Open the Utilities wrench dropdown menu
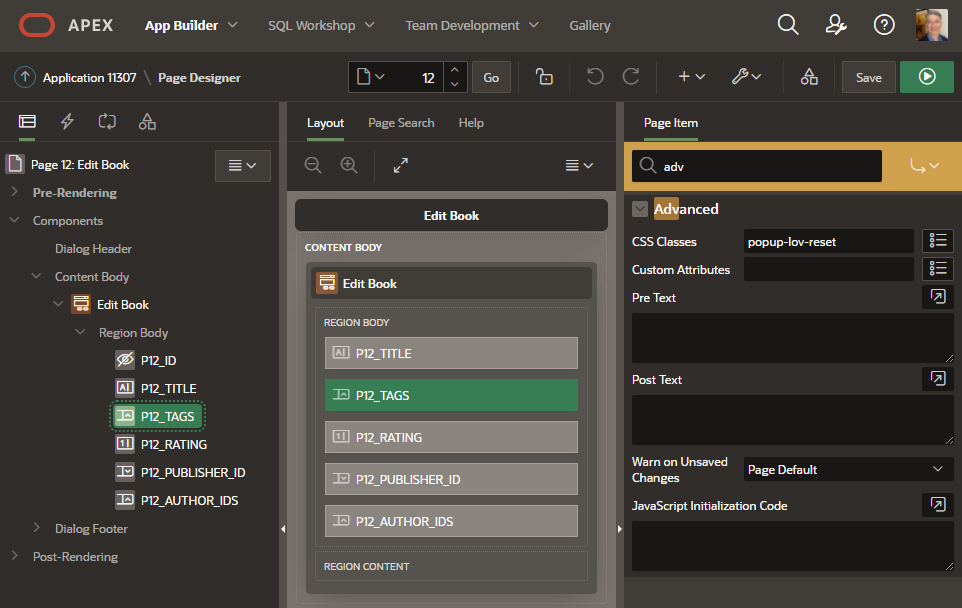962x608 pixels. (x=745, y=77)
